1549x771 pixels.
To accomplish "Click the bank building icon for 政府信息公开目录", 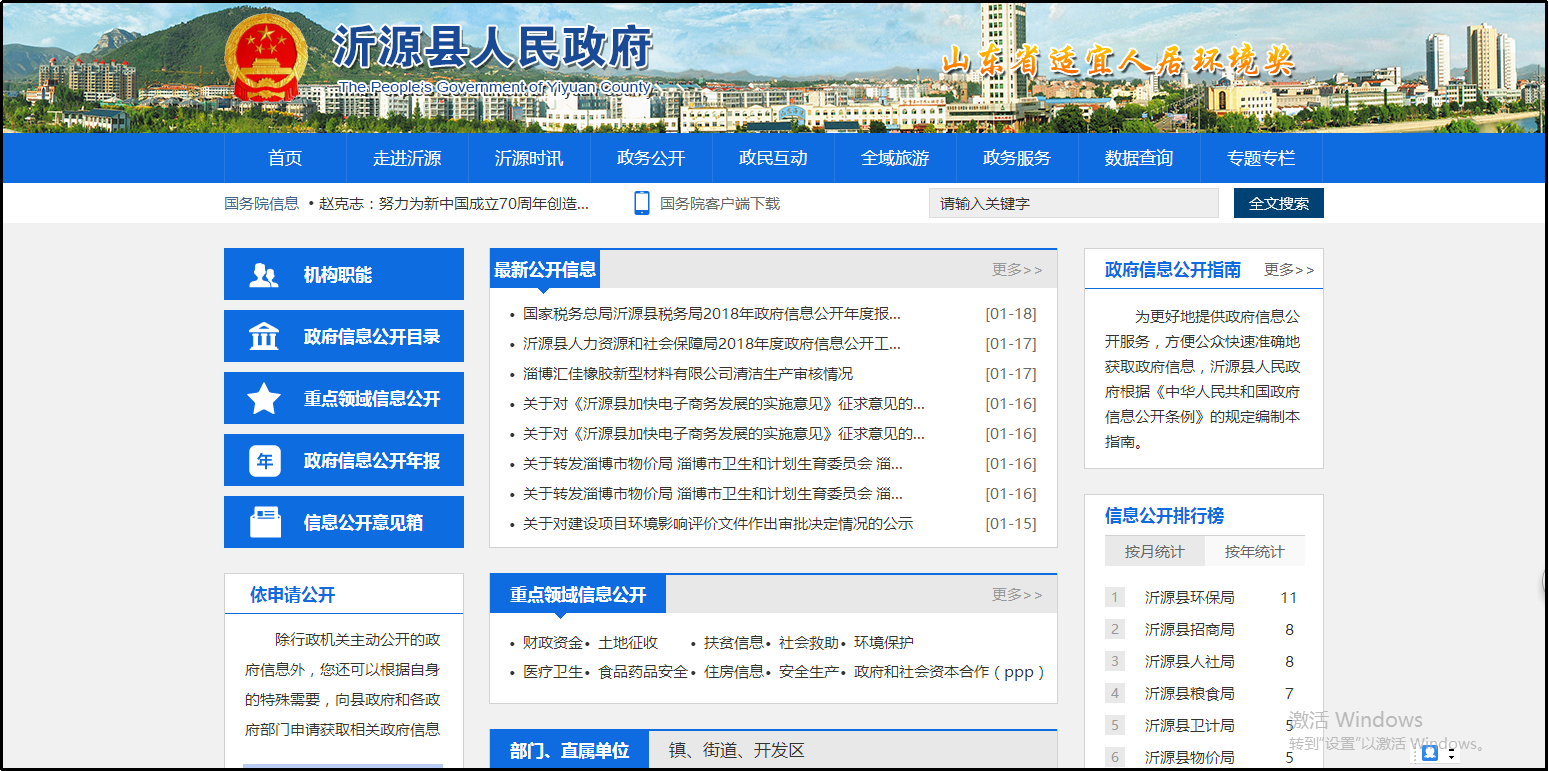I will coord(264,337).
